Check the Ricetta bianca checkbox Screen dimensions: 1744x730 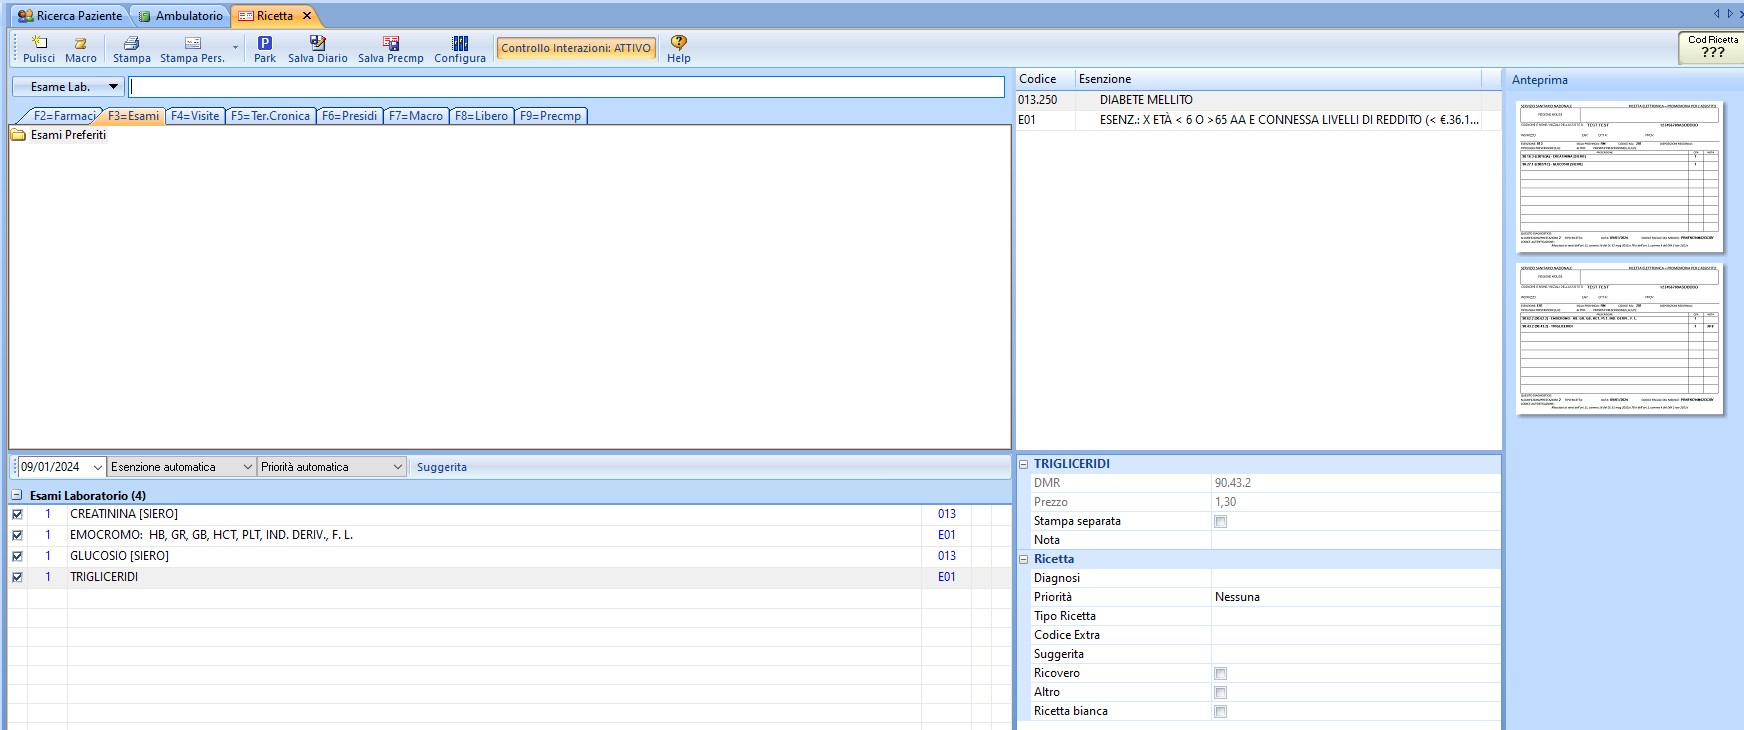pos(1220,712)
